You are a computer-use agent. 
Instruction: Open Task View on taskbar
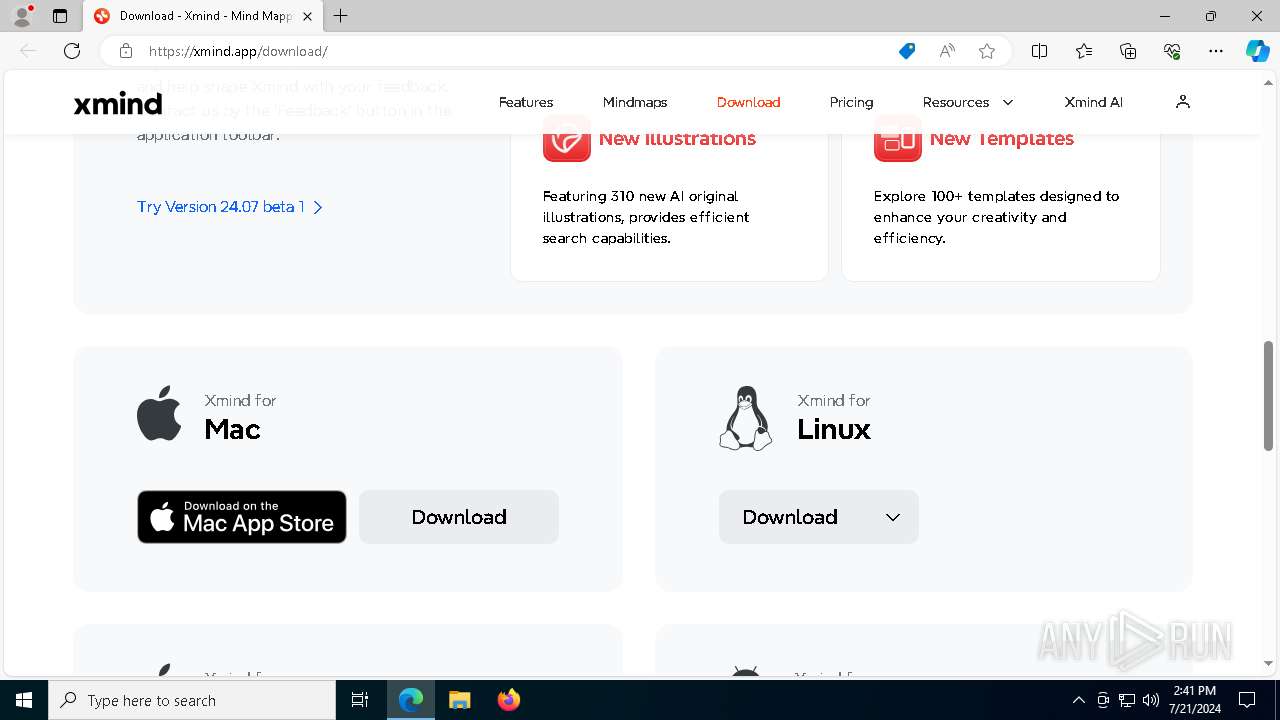360,700
